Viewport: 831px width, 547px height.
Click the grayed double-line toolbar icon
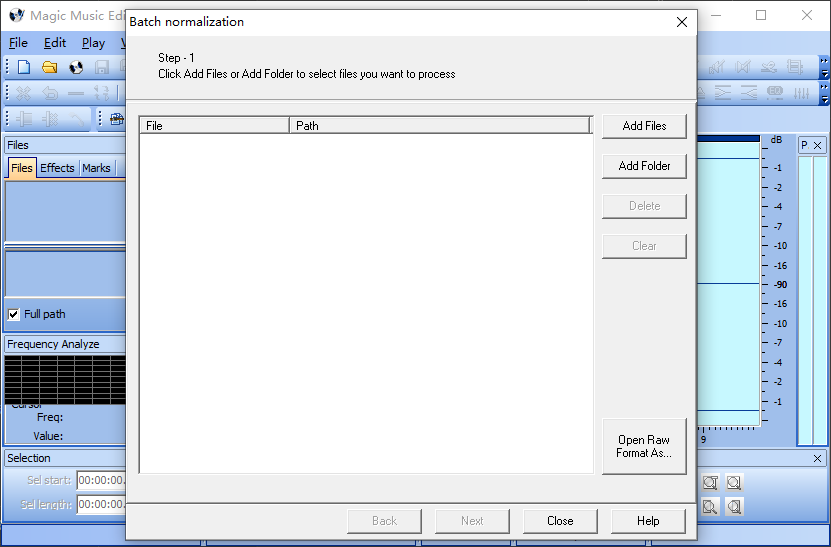coord(76,93)
